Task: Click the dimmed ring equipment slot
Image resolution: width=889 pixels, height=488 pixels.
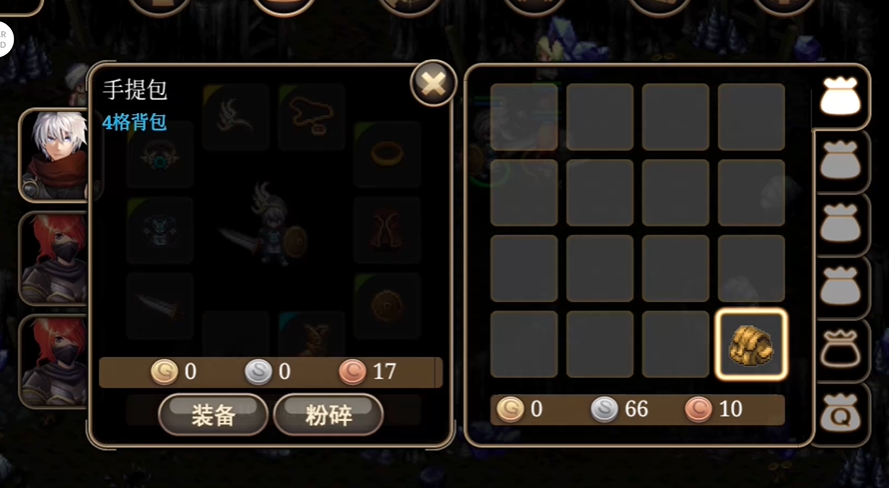Action: point(387,154)
